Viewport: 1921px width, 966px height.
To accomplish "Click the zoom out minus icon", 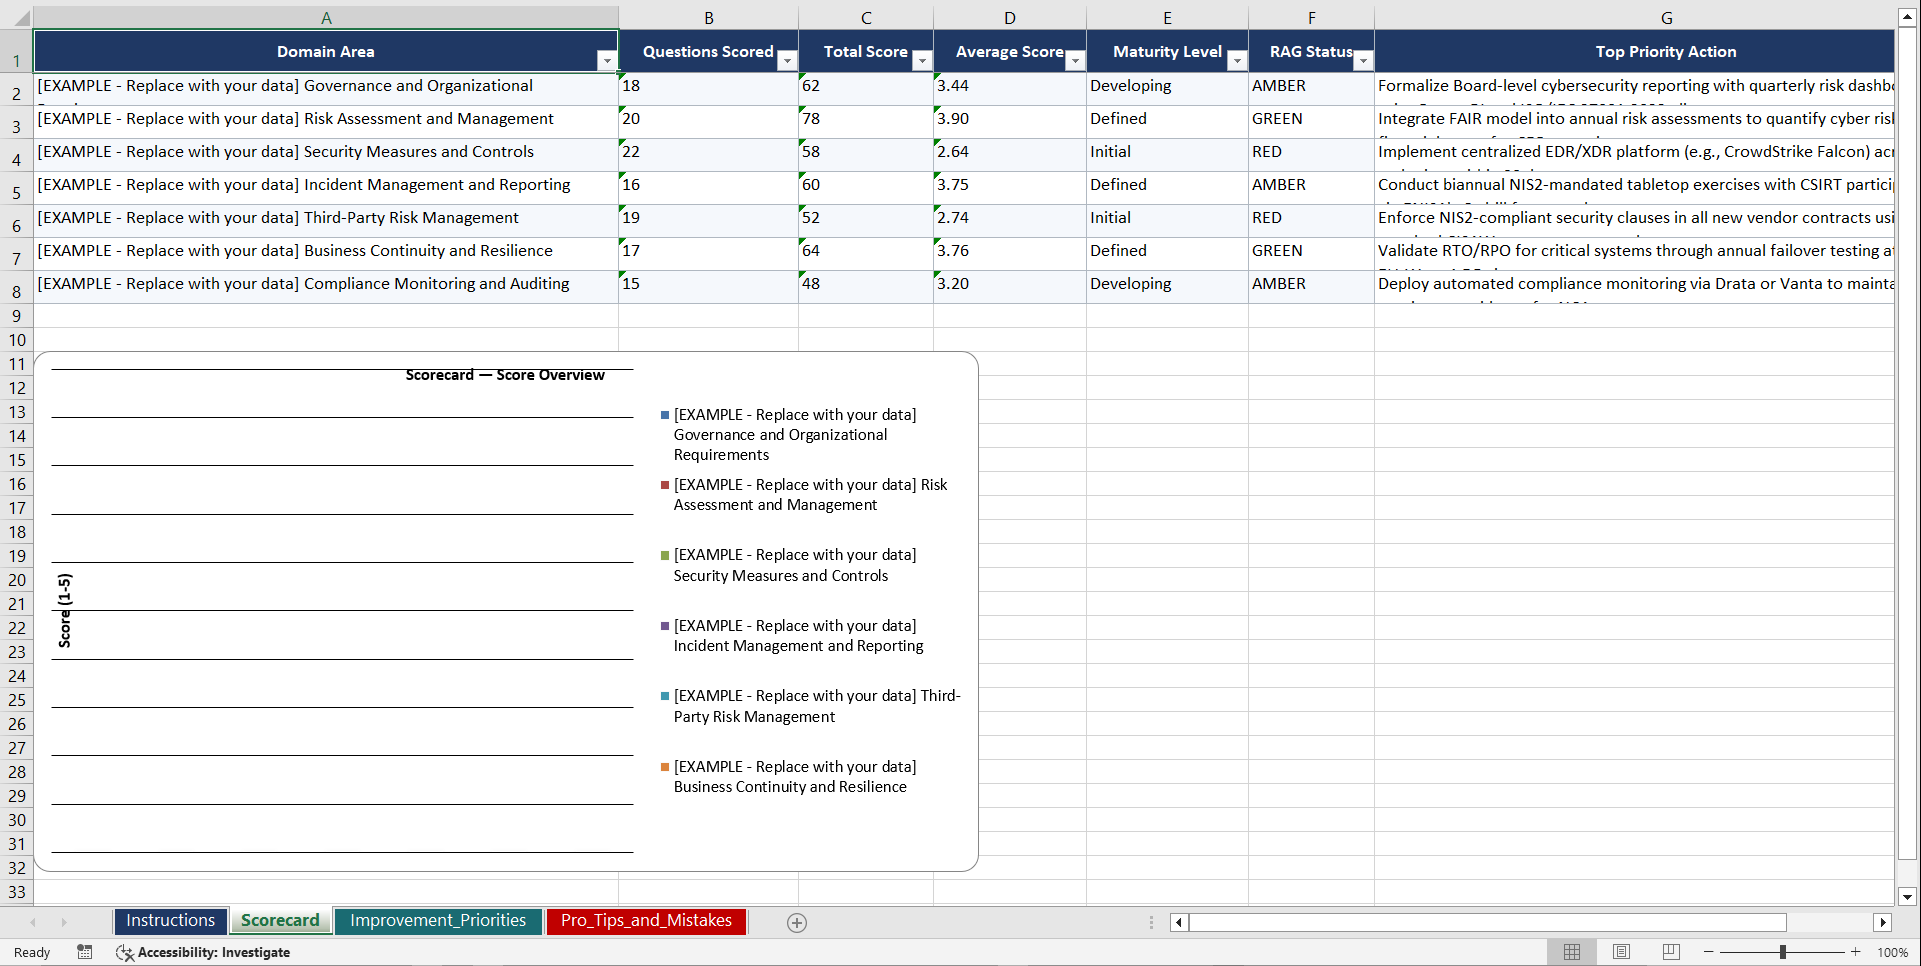I will (x=1708, y=952).
